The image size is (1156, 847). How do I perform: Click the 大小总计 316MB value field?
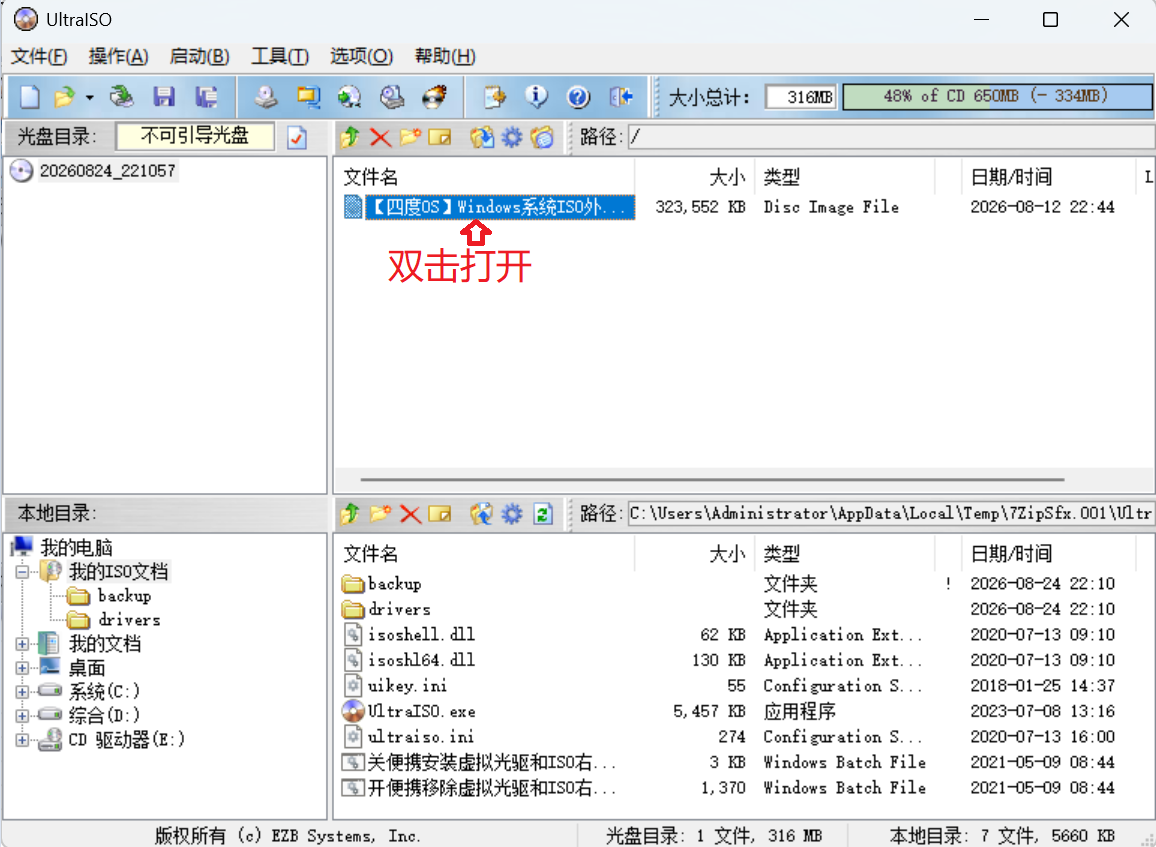801,97
